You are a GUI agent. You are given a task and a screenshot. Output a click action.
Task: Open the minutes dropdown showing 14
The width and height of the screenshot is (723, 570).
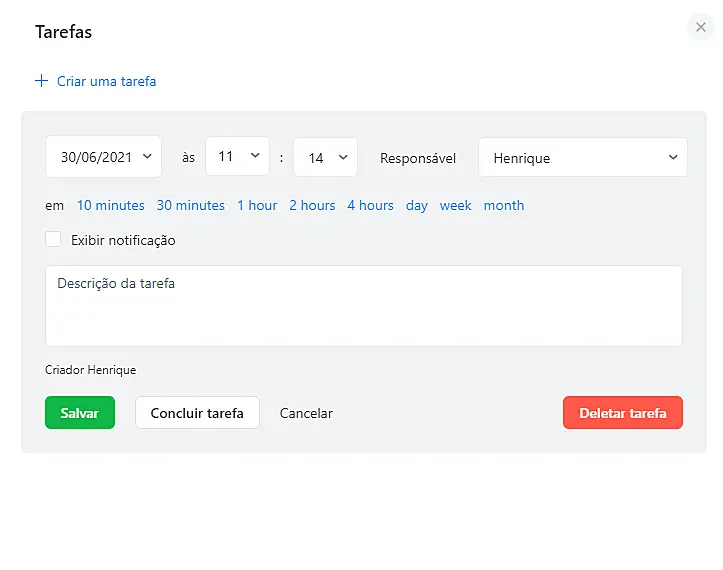pyautogui.click(x=325, y=158)
